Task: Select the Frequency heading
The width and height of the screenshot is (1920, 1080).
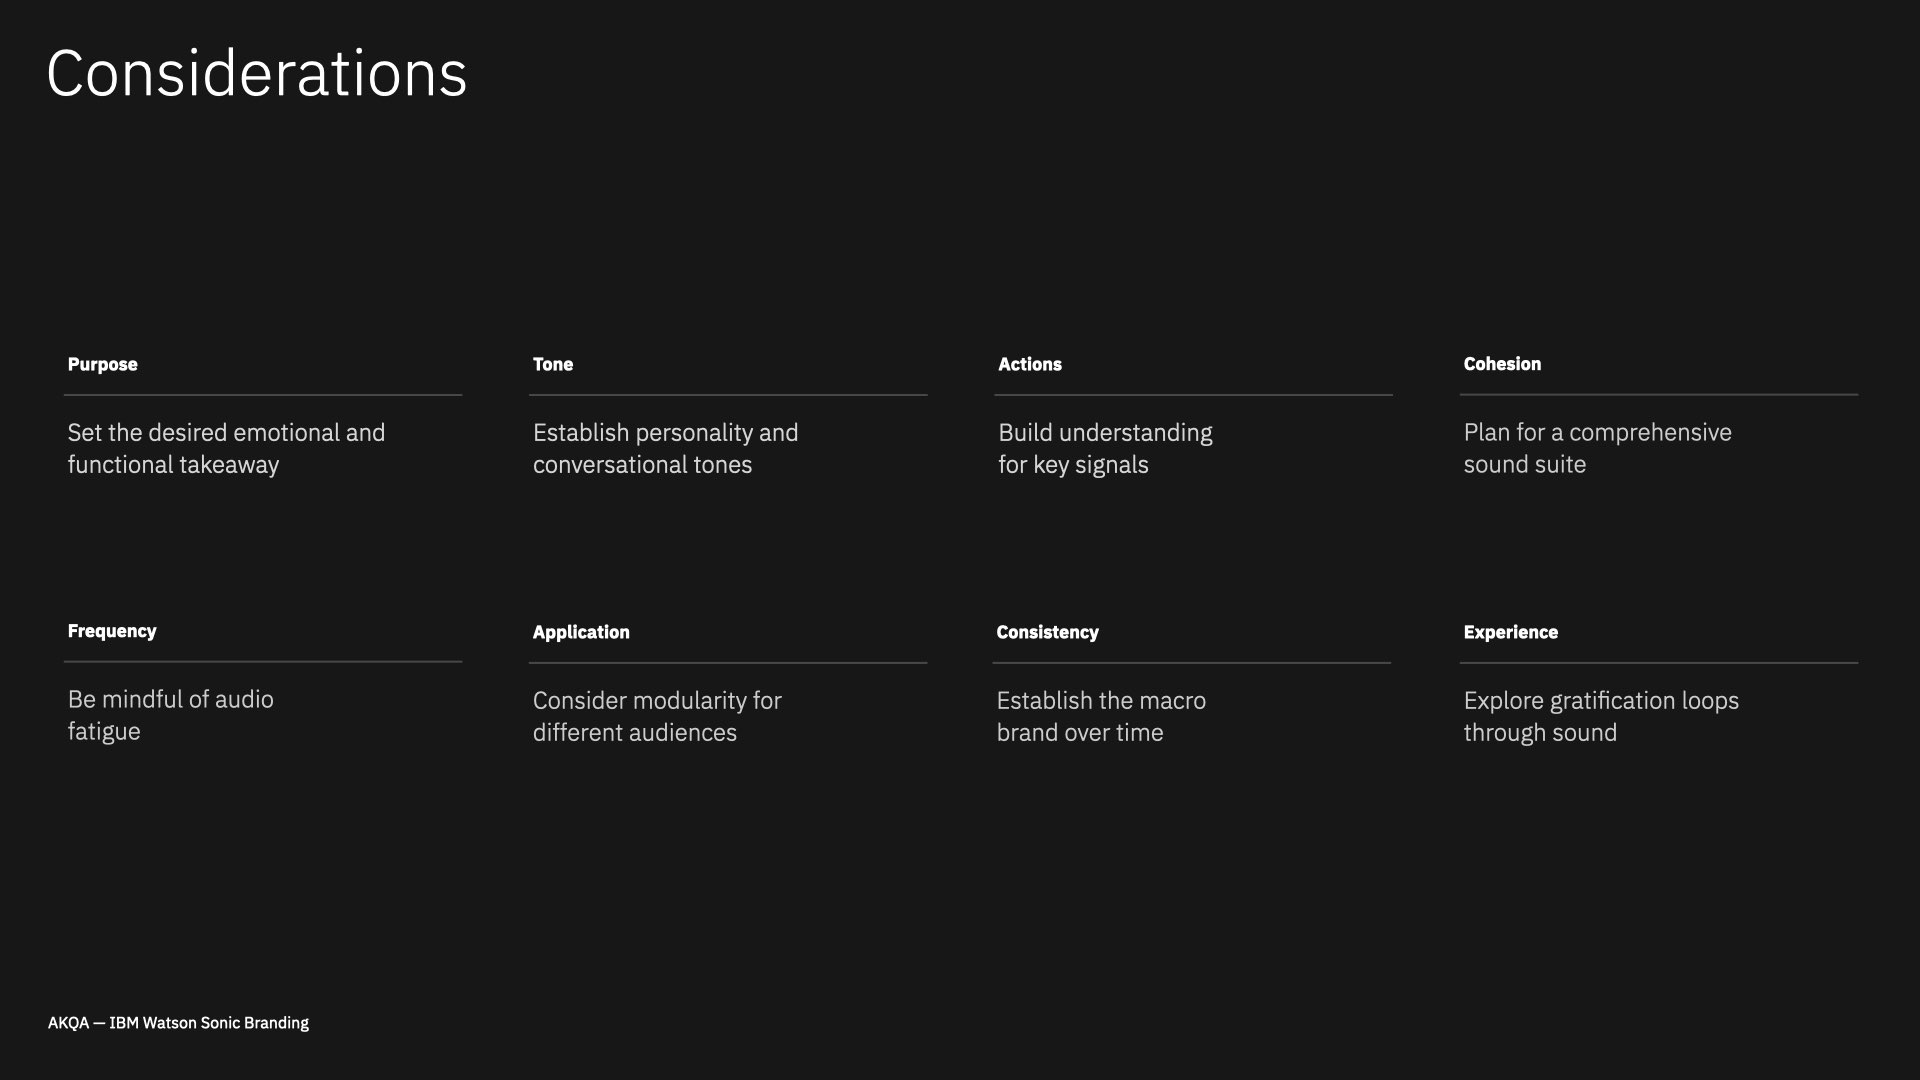Action: coord(112,631)
